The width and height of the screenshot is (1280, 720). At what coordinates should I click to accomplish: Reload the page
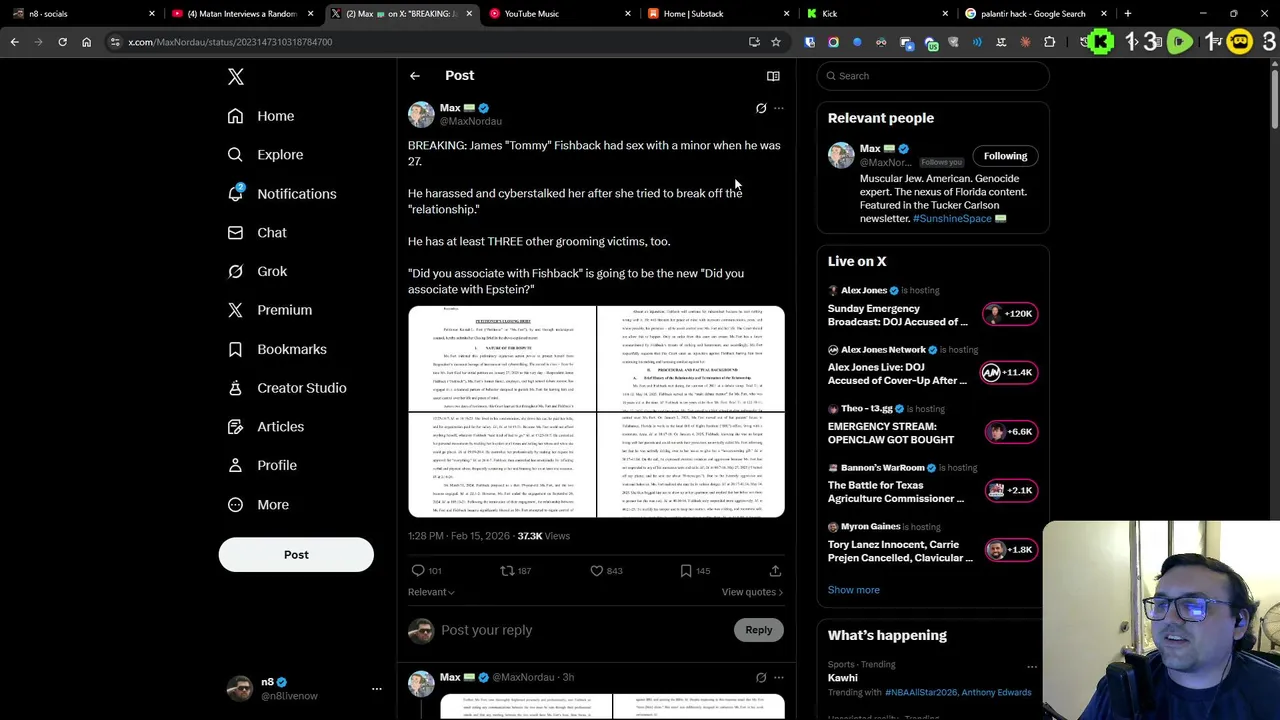pos(62,42)
